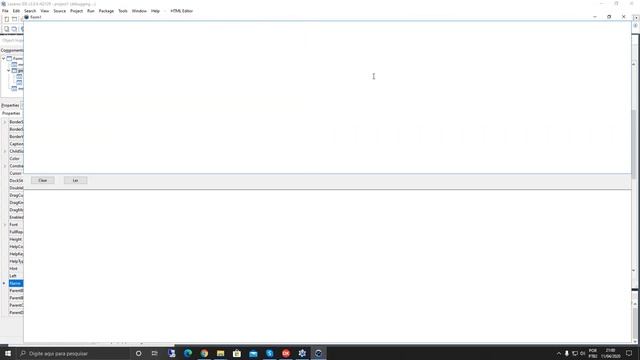Expand the Font property
640x360 pixels.
tap(5, 225)
